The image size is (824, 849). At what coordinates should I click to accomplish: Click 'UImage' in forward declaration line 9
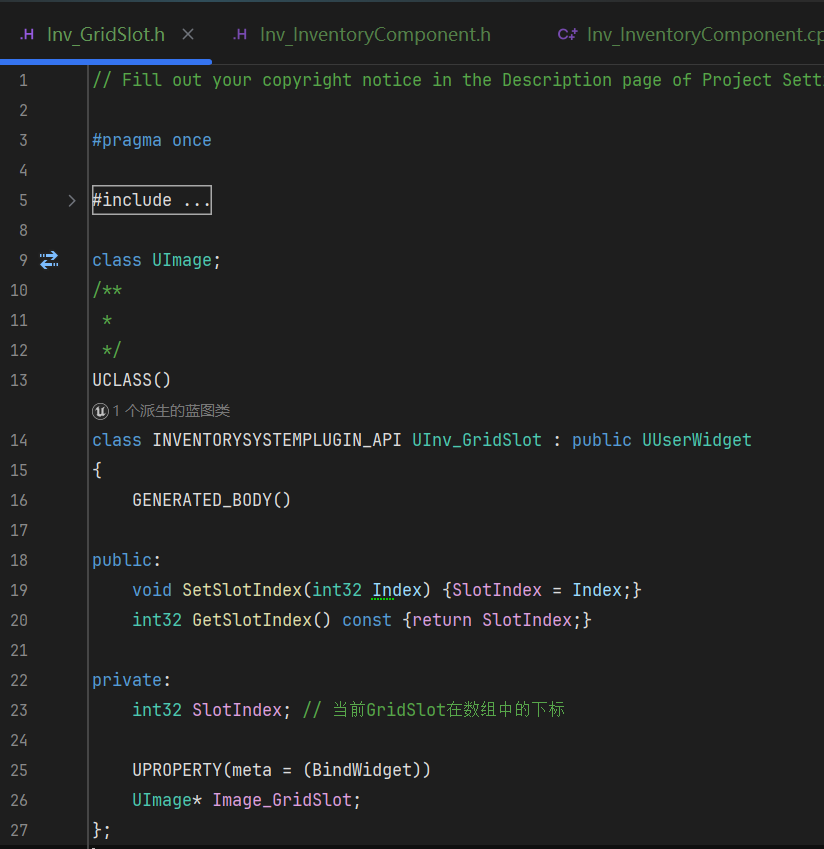tap(182, 260)
